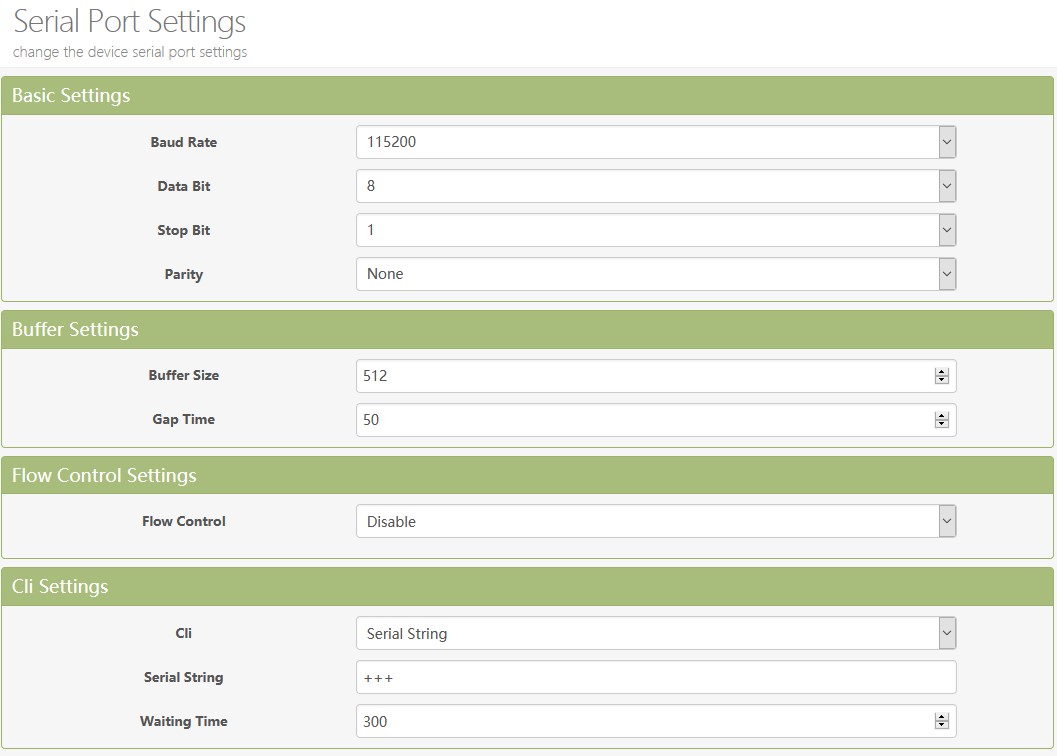This screenshot has height=756, width=1057.
Task: Click the Serial String text field
Action: tap(655, 677)
